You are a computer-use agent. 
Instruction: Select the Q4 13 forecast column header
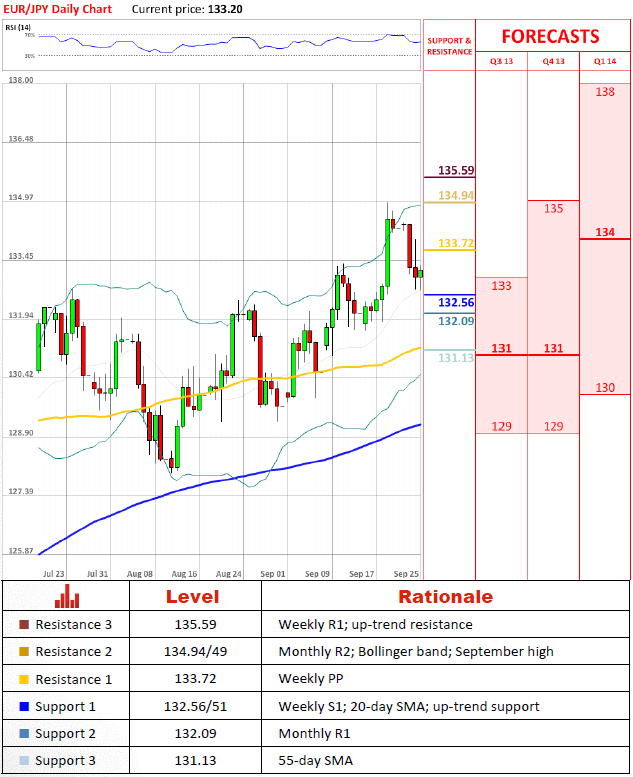pos(553,62)
